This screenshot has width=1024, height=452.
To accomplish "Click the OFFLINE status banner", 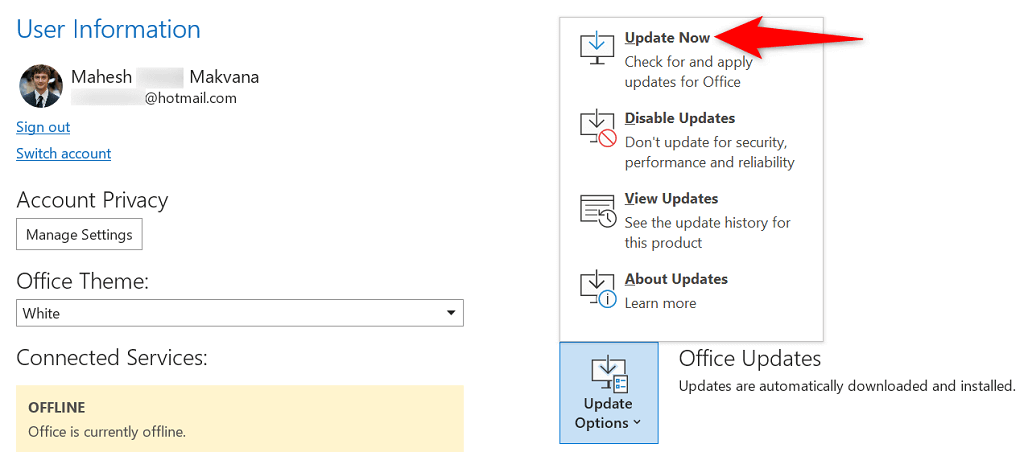I will (240, 419).
